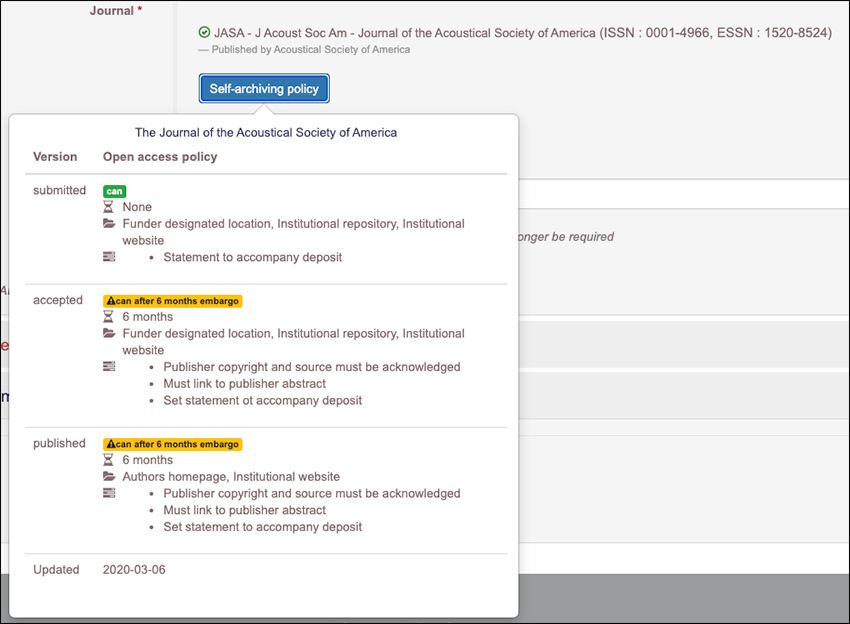The width and height of the screenshot is (850, 624).
Task: Click the Self-archiving policy button
Action: click(264, 88)
